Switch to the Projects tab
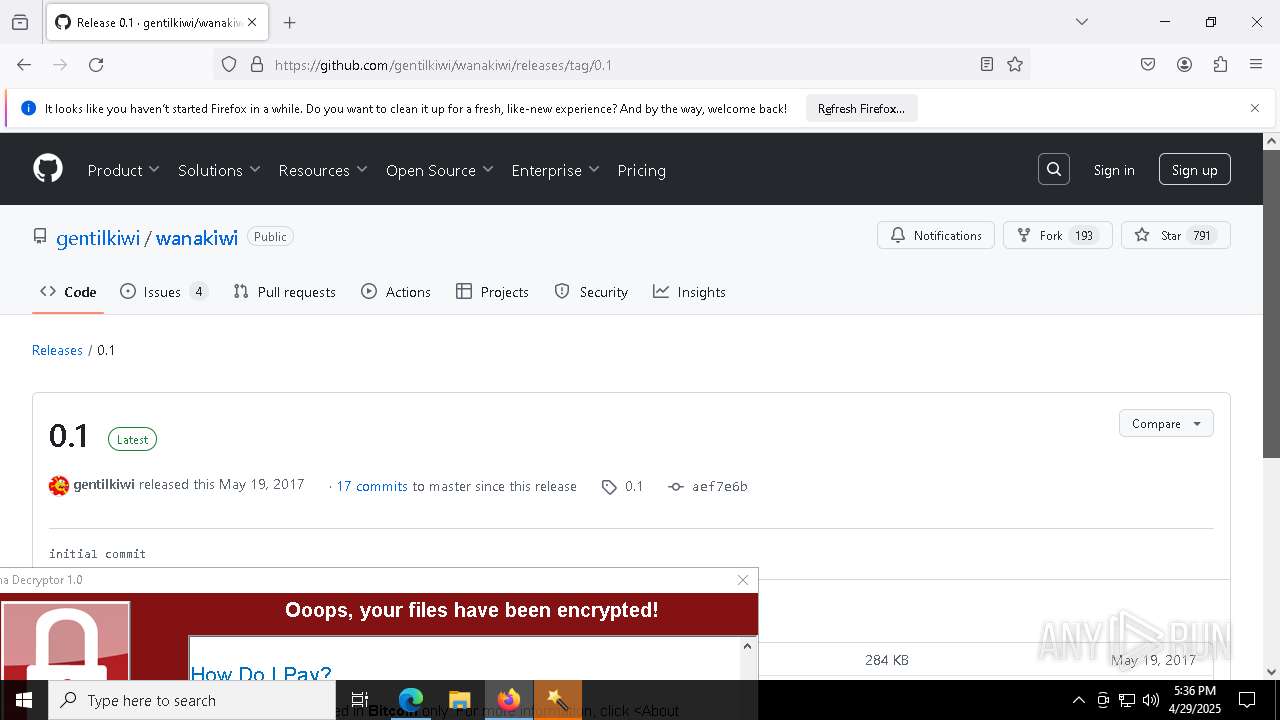Screen dimensions: 1280x720 [492, 292]
